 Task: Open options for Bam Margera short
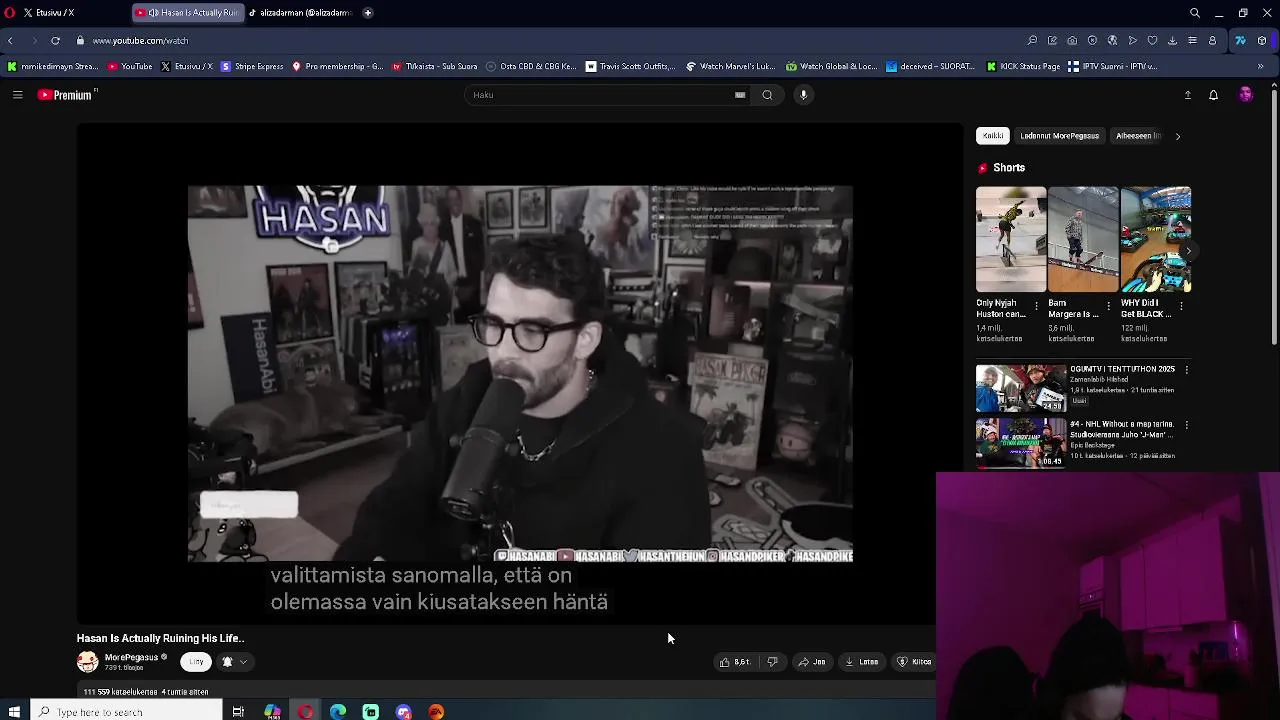click(1108, 306)
